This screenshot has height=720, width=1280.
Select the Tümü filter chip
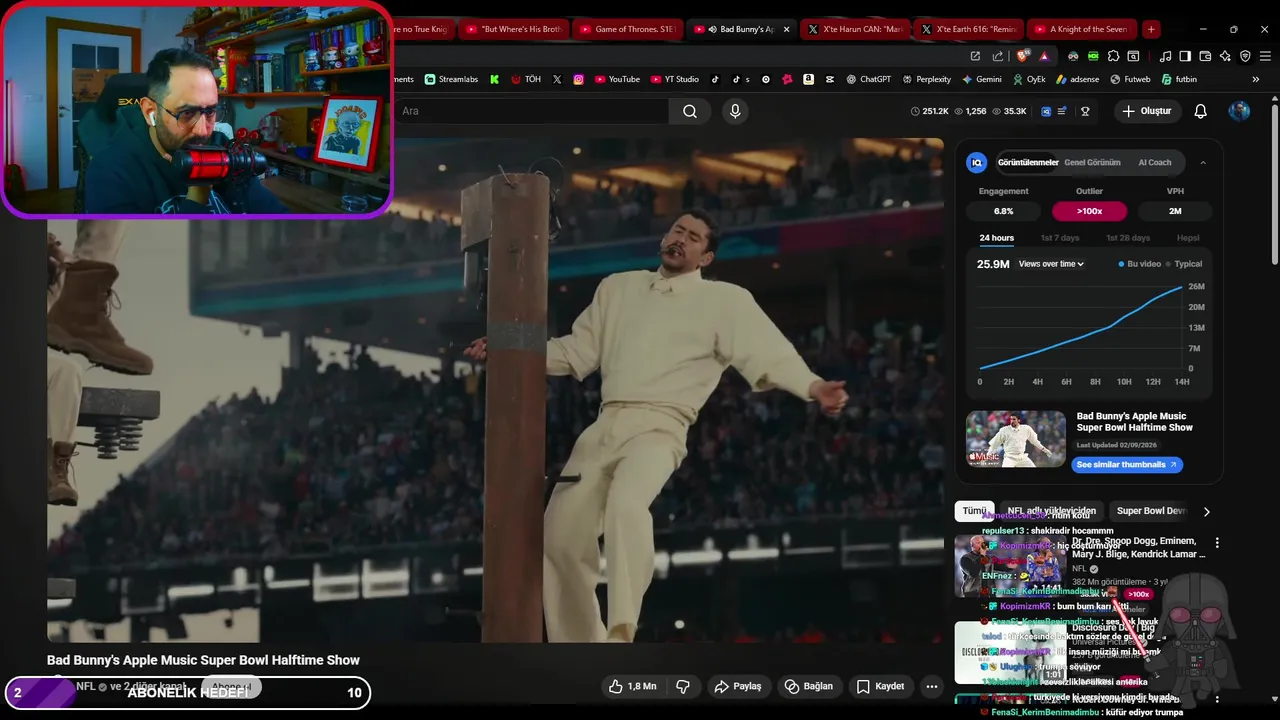[974, 511]
